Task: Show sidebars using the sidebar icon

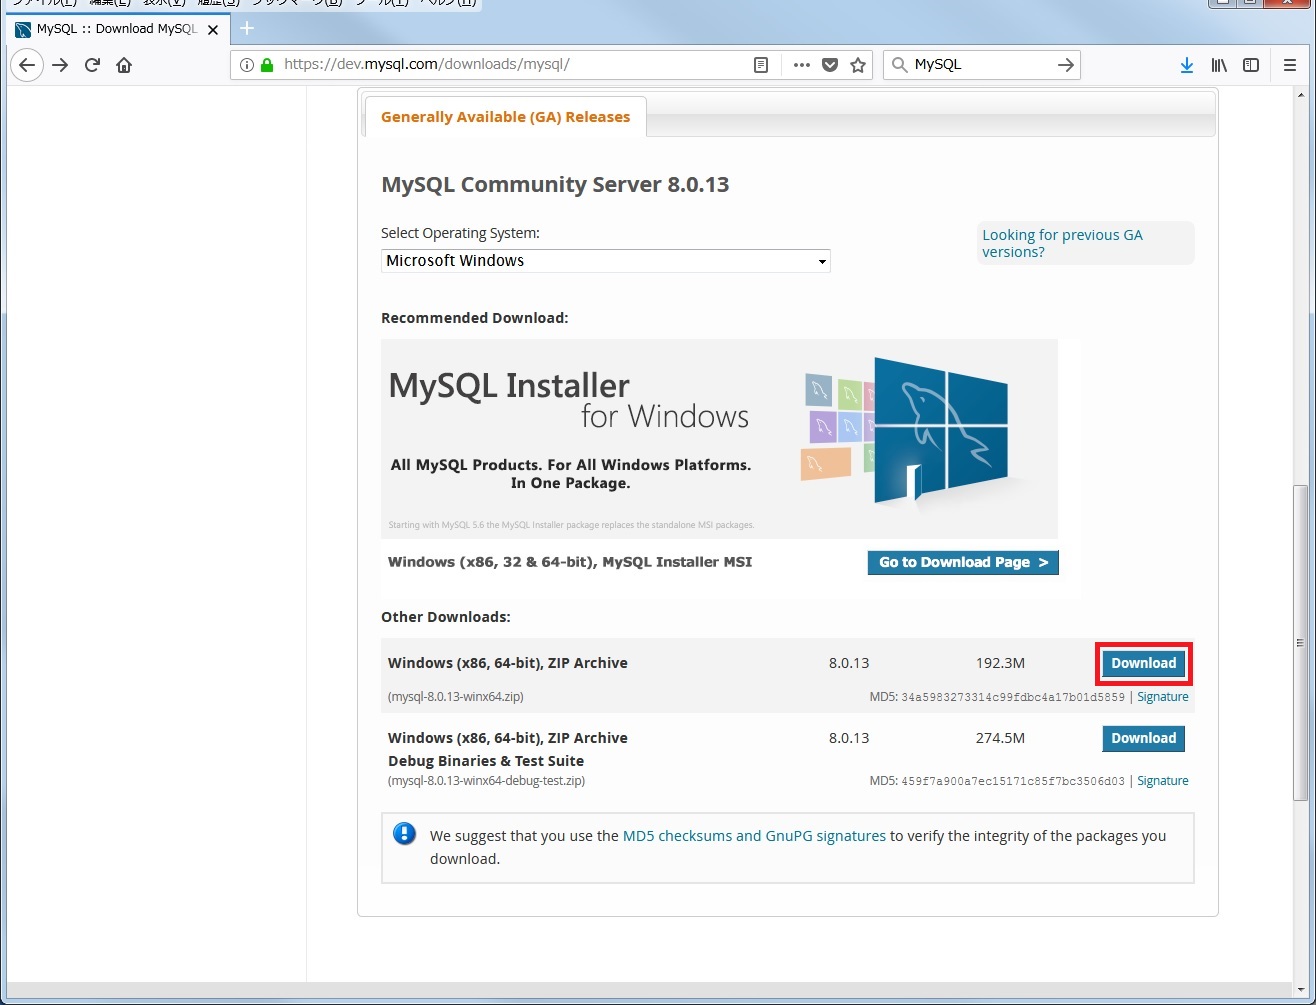Action: pyautogui.click(x=1250, y=65)
